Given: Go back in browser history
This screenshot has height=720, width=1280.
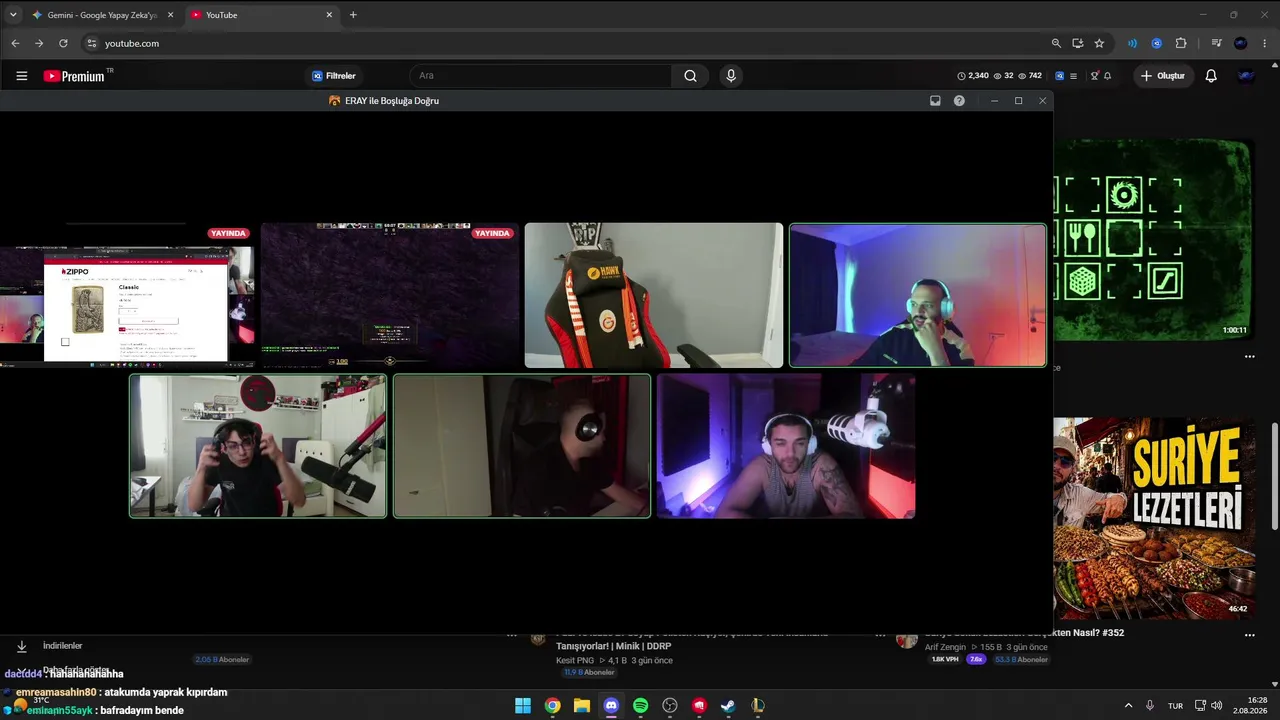Looking at the screenshot, I should [x=15, y=43].
